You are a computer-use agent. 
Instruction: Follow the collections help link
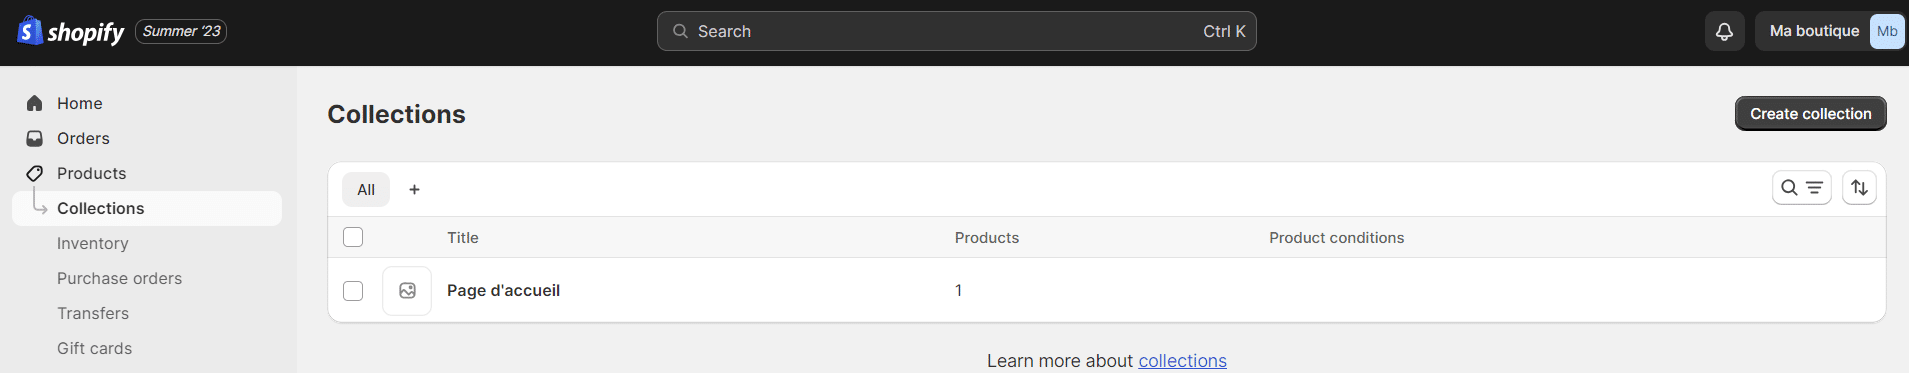(x=1182, y=361)
